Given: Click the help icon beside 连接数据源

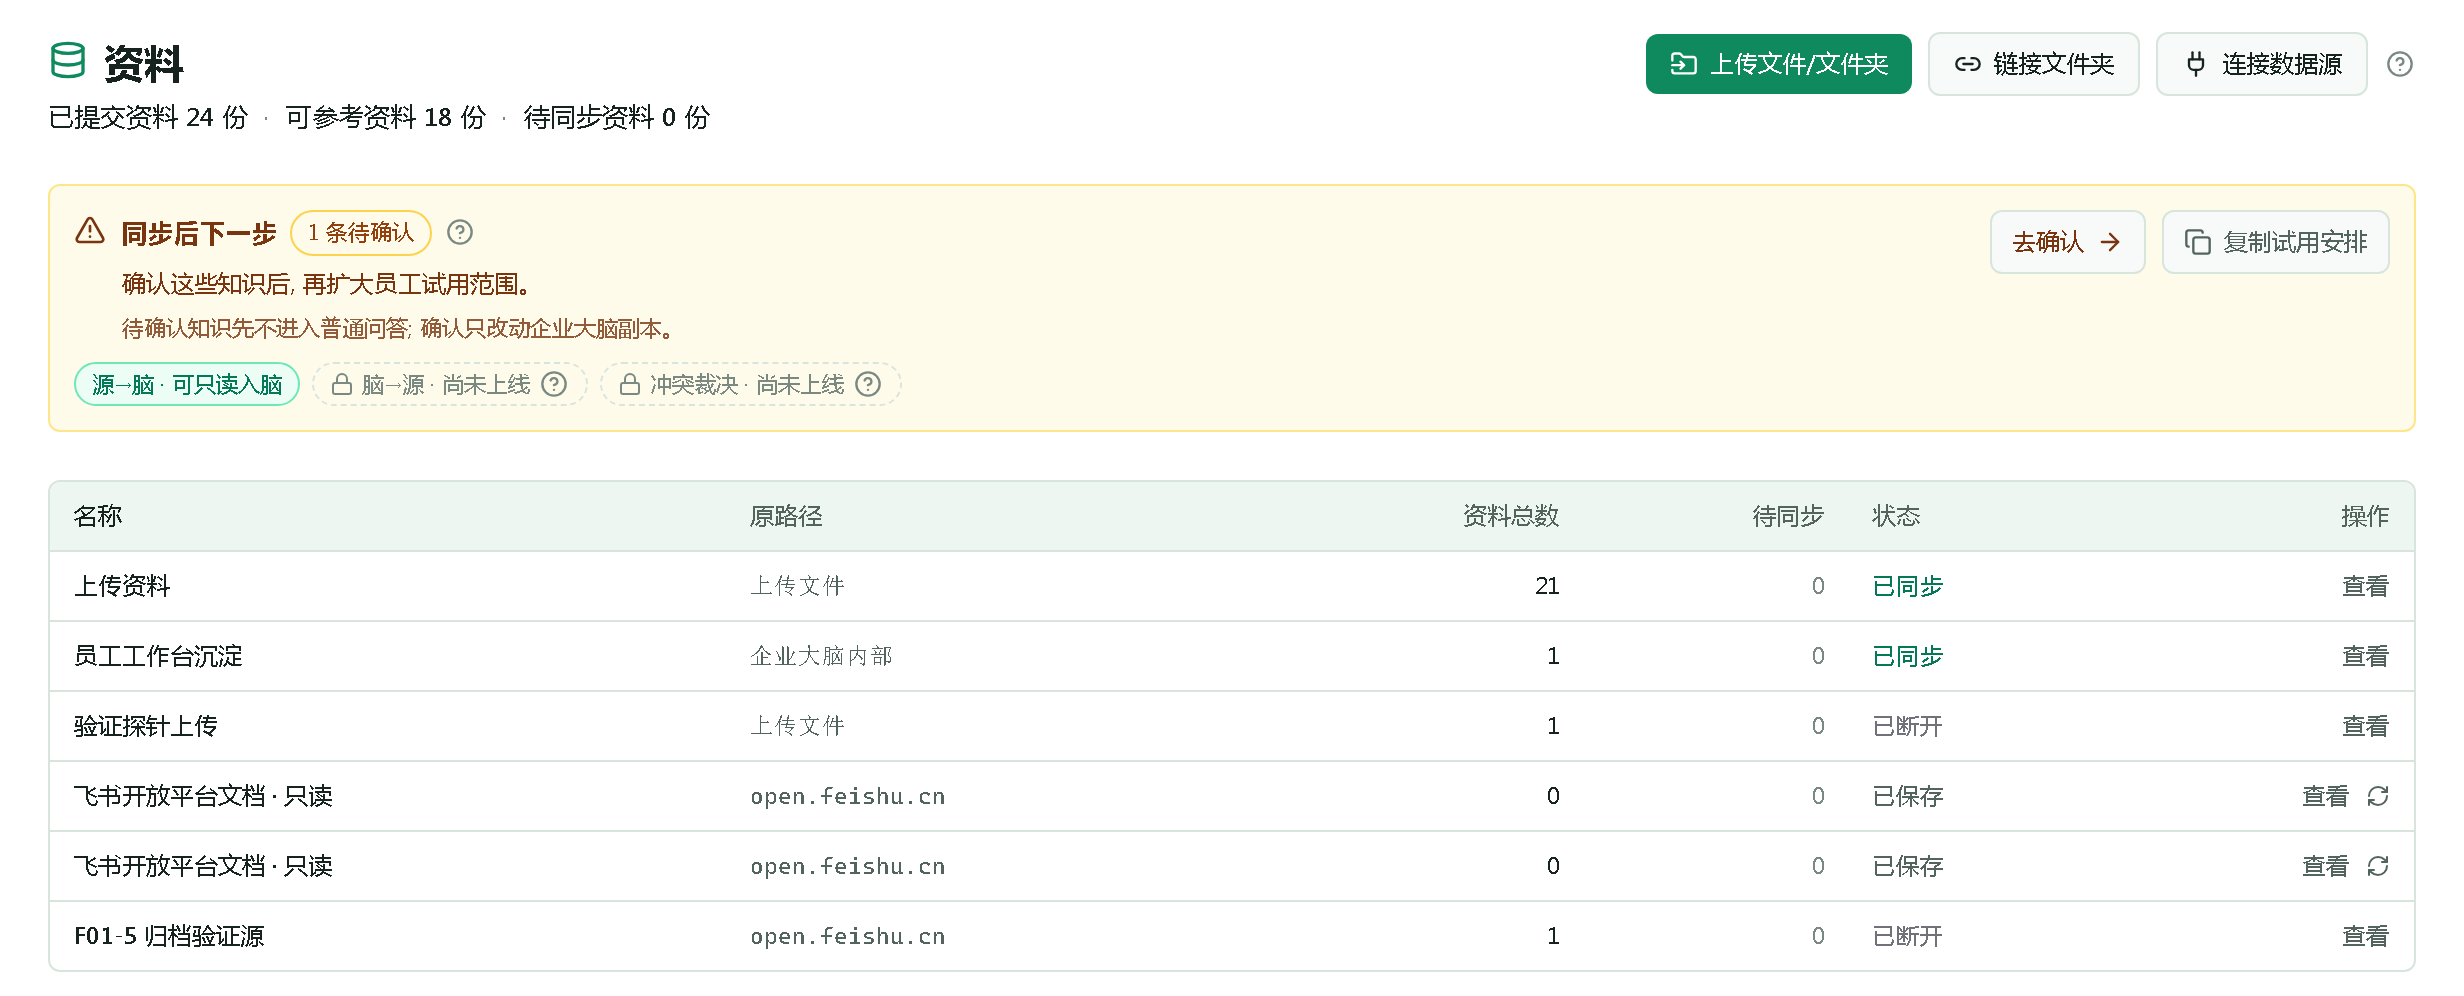Looking at the screenshot, I should click(2399, 64).
